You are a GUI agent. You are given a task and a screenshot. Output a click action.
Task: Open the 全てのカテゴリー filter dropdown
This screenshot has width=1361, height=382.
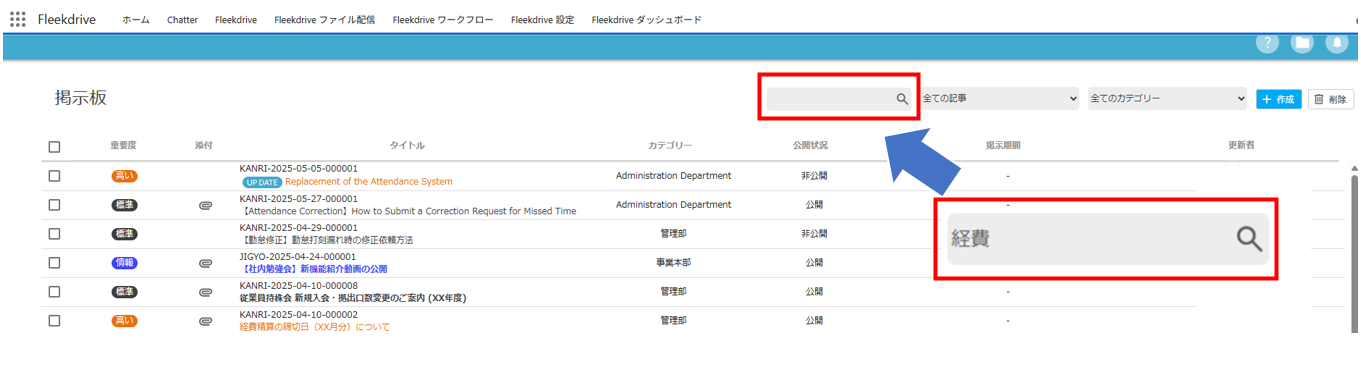coord(1168,99)
